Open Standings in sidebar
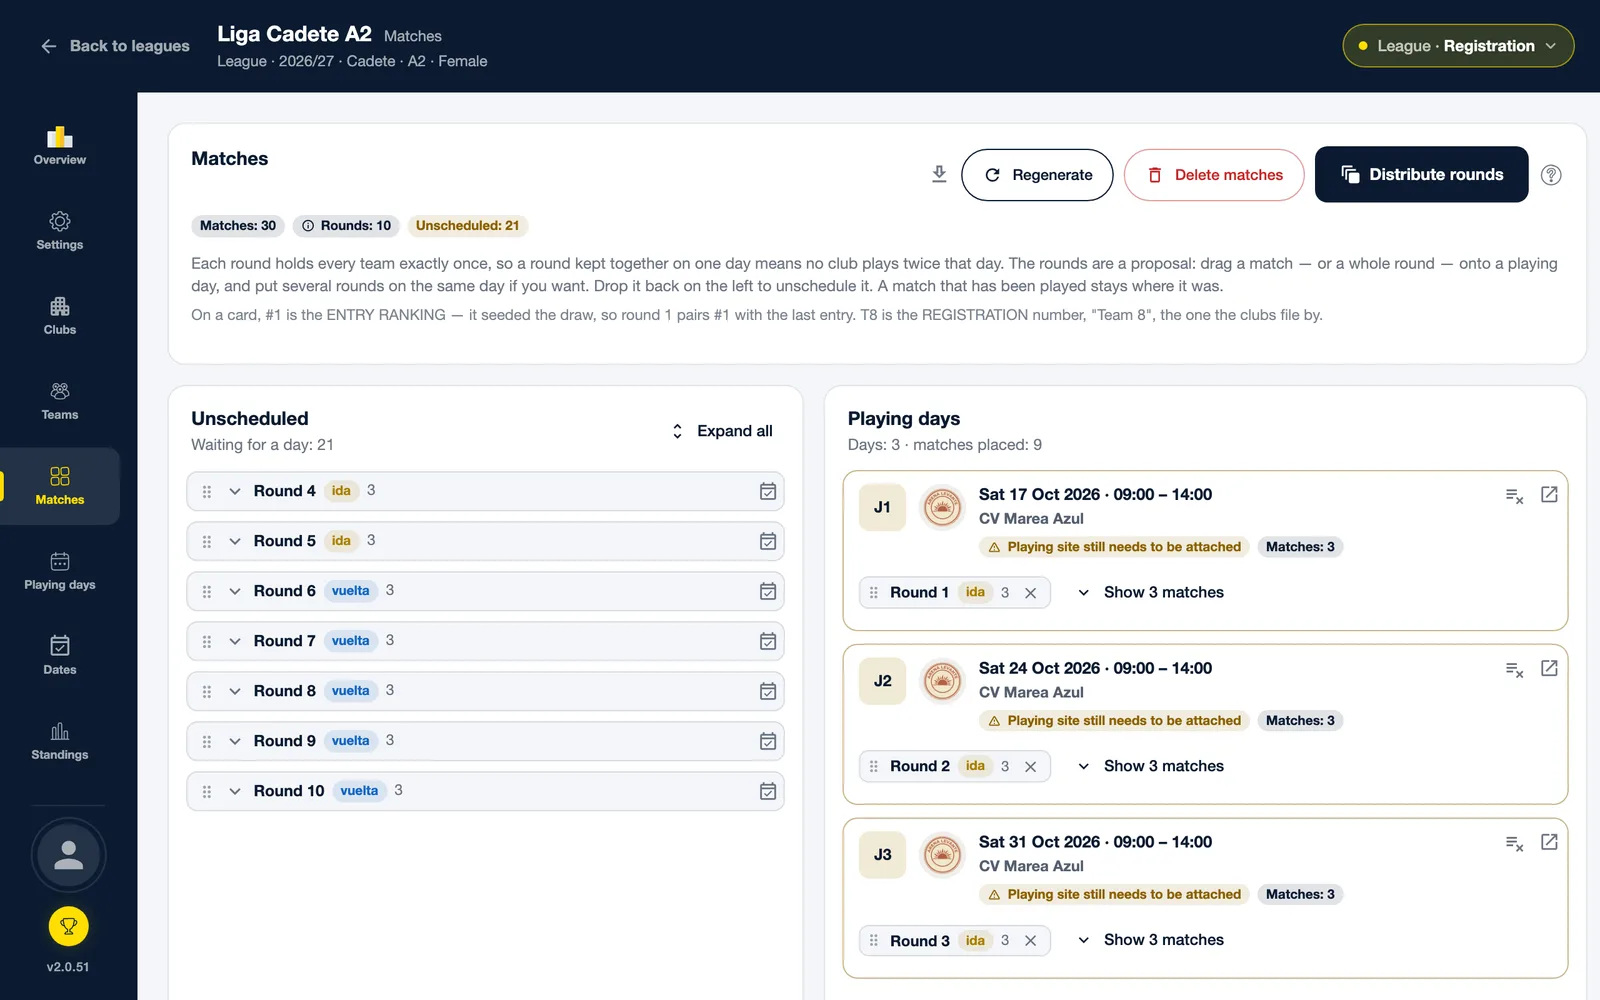 (60, 741)
